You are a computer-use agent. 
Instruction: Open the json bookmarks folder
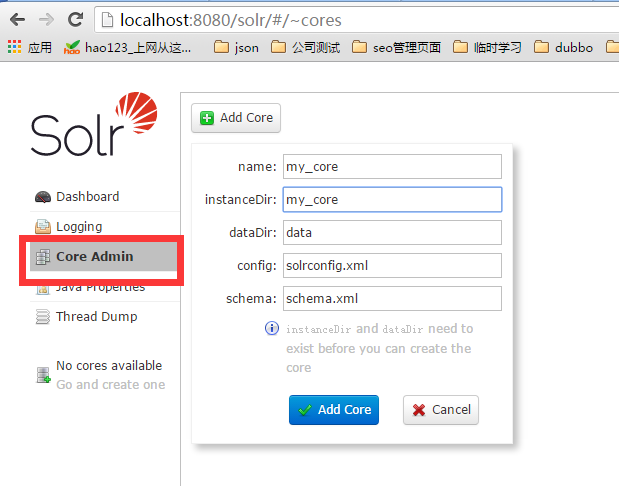(x=236, y=48)
